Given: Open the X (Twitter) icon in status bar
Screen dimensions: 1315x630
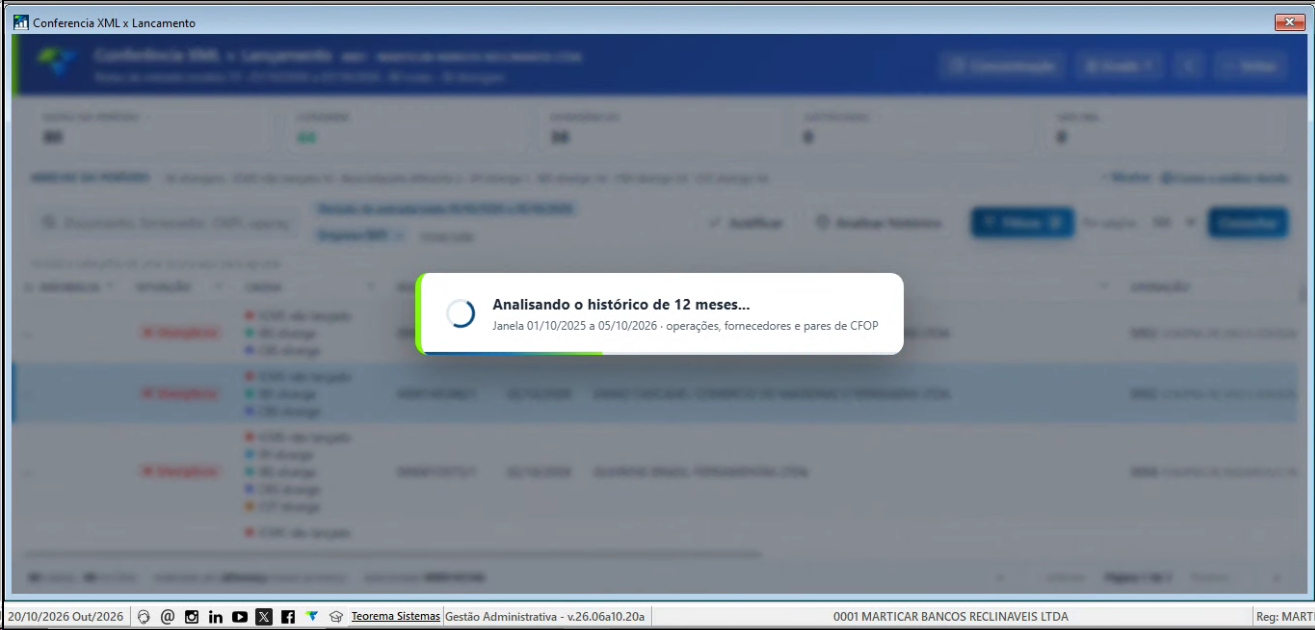Looking at the screenshot, I should tap(264, 617).
